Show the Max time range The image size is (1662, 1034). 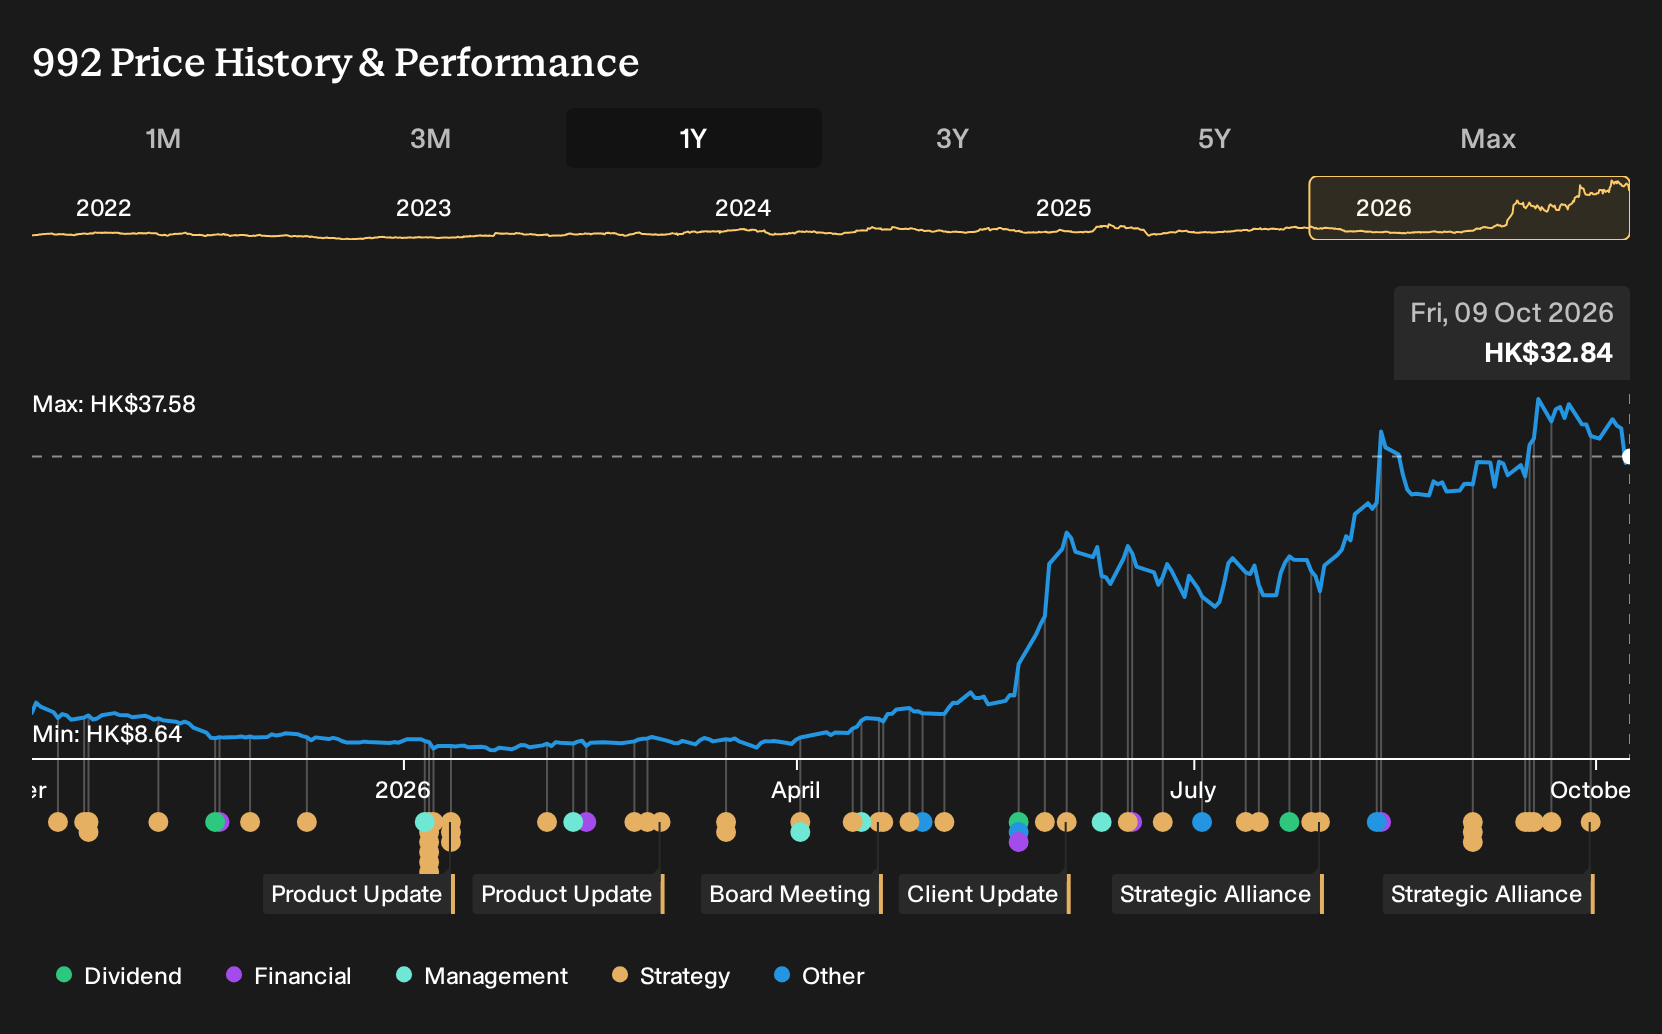(1488, 138)
